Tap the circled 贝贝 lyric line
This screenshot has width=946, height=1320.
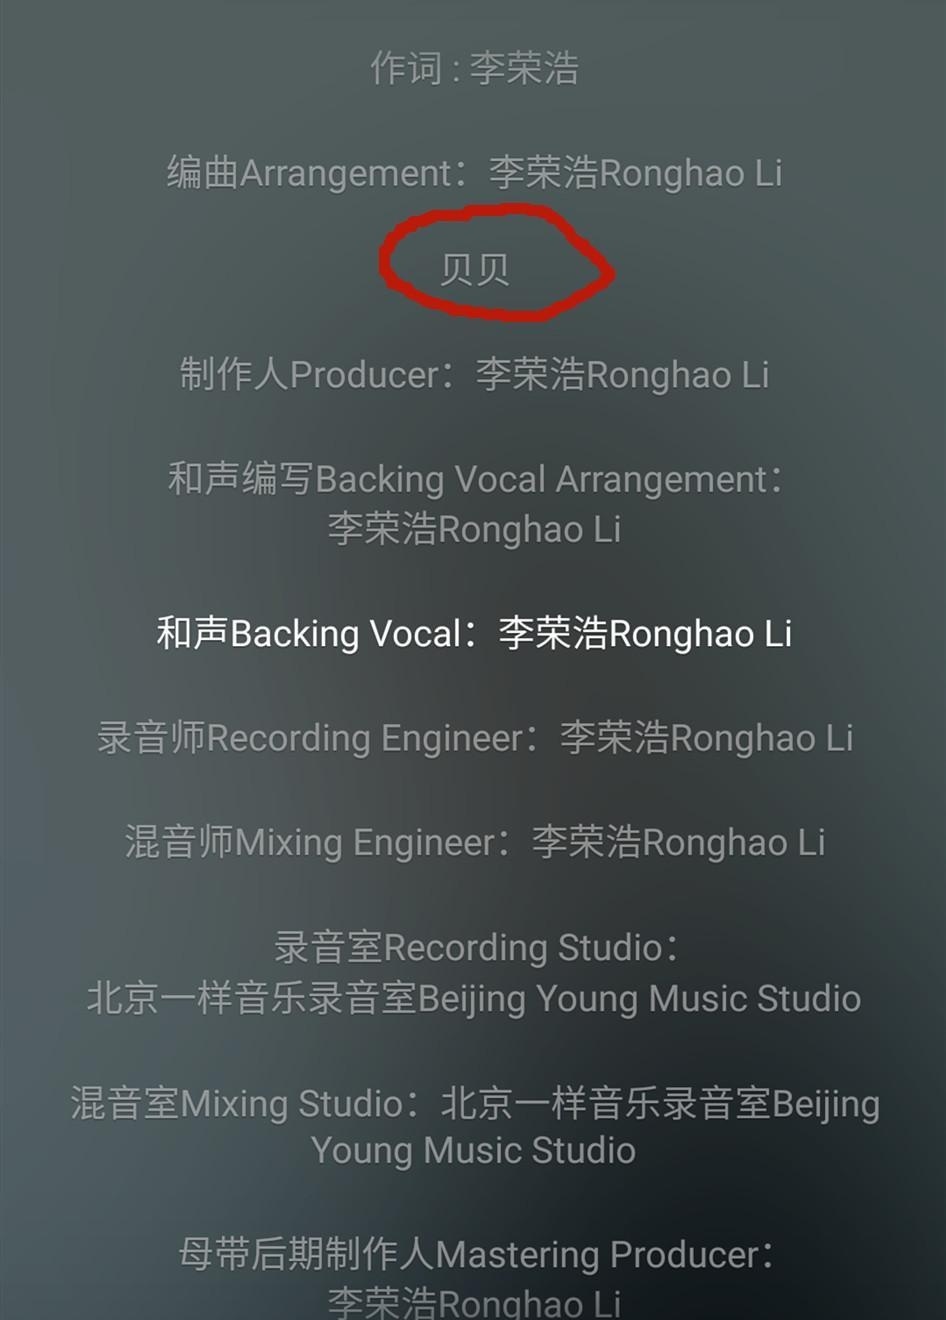(x=474, y=269)
